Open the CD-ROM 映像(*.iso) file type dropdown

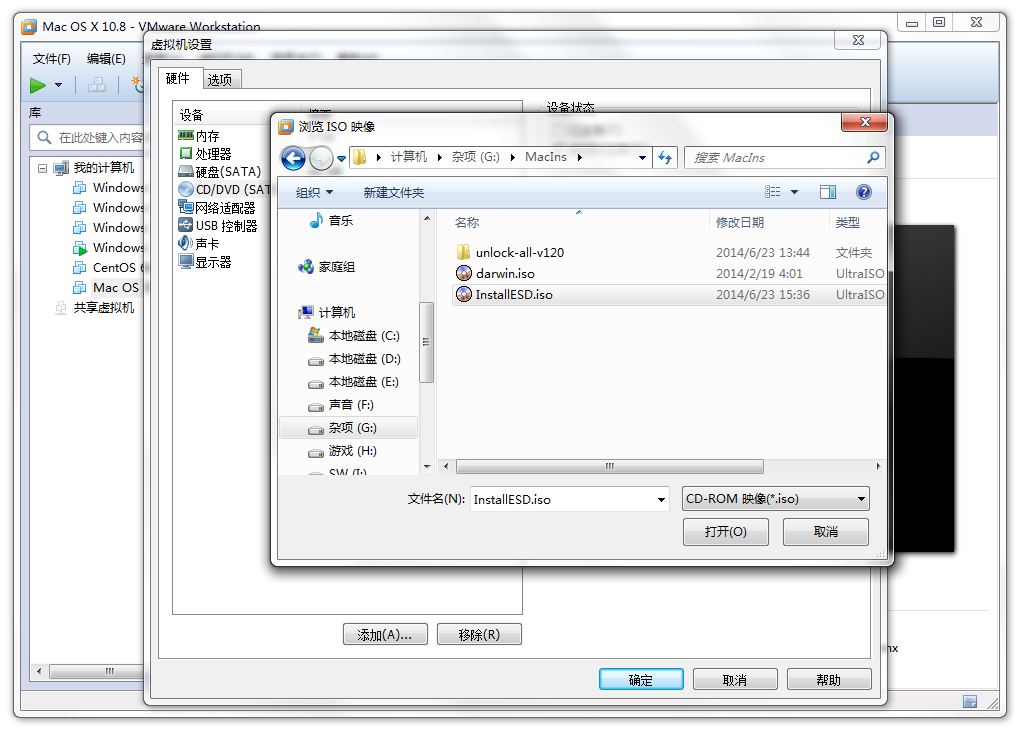pyautogui.click(x=775, y=499)
